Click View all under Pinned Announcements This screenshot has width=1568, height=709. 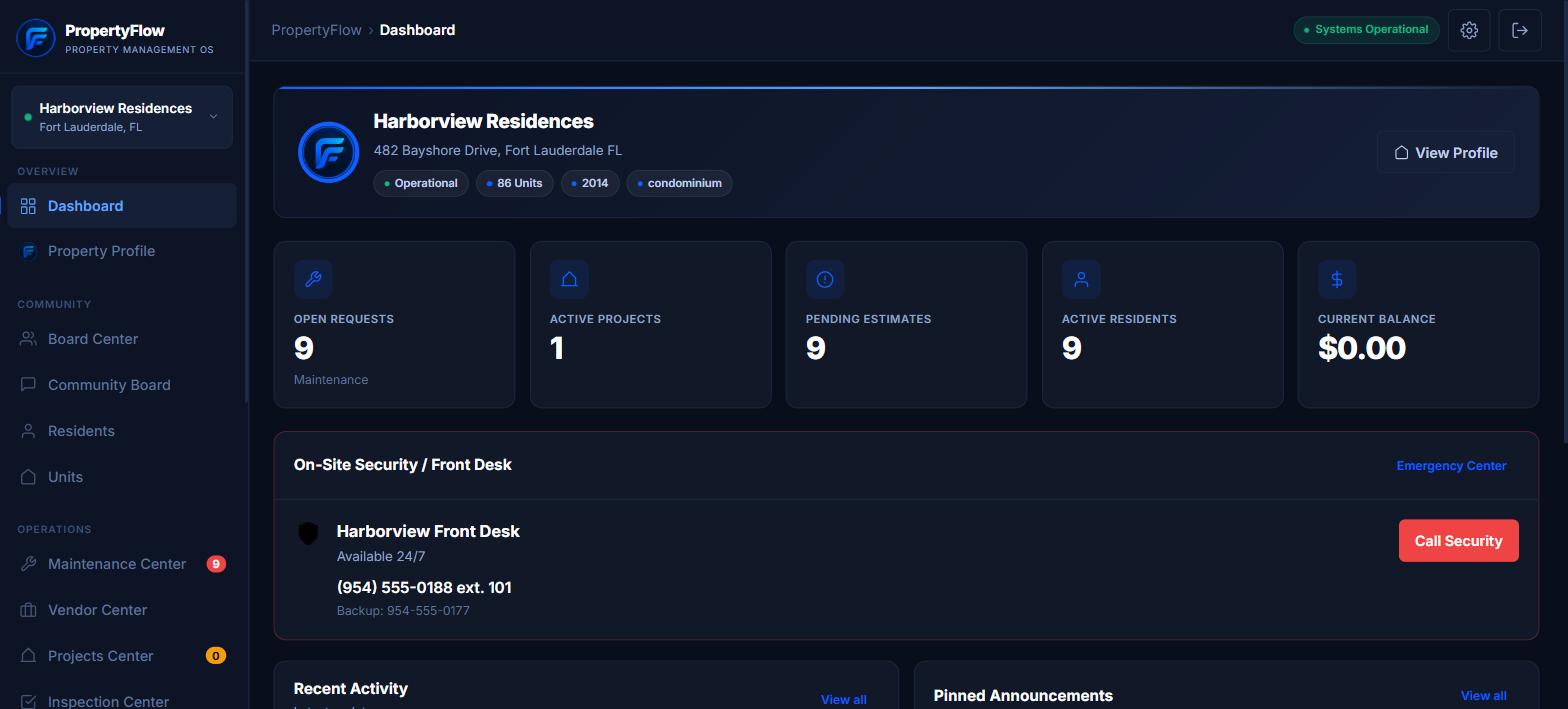[1483, 696]
